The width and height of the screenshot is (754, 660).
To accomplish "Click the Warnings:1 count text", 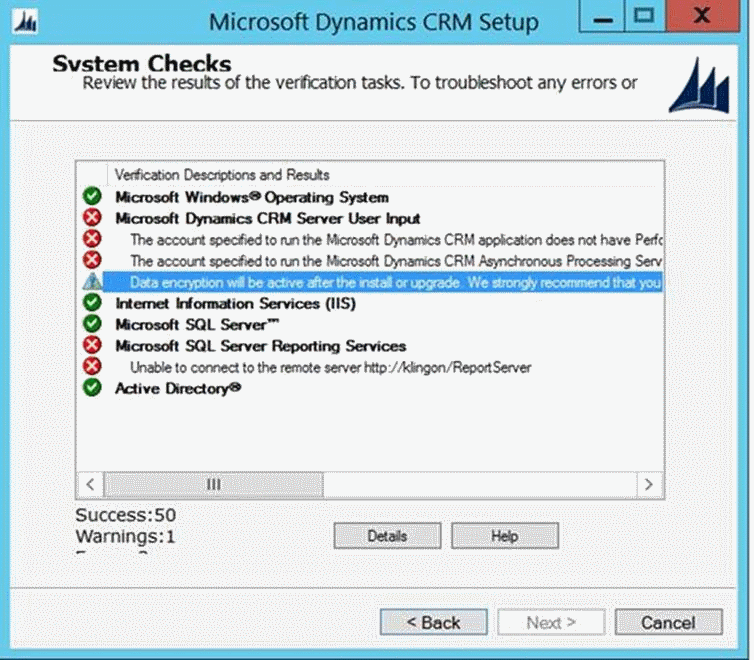I will pyautogui.click(x=125, y=536).
